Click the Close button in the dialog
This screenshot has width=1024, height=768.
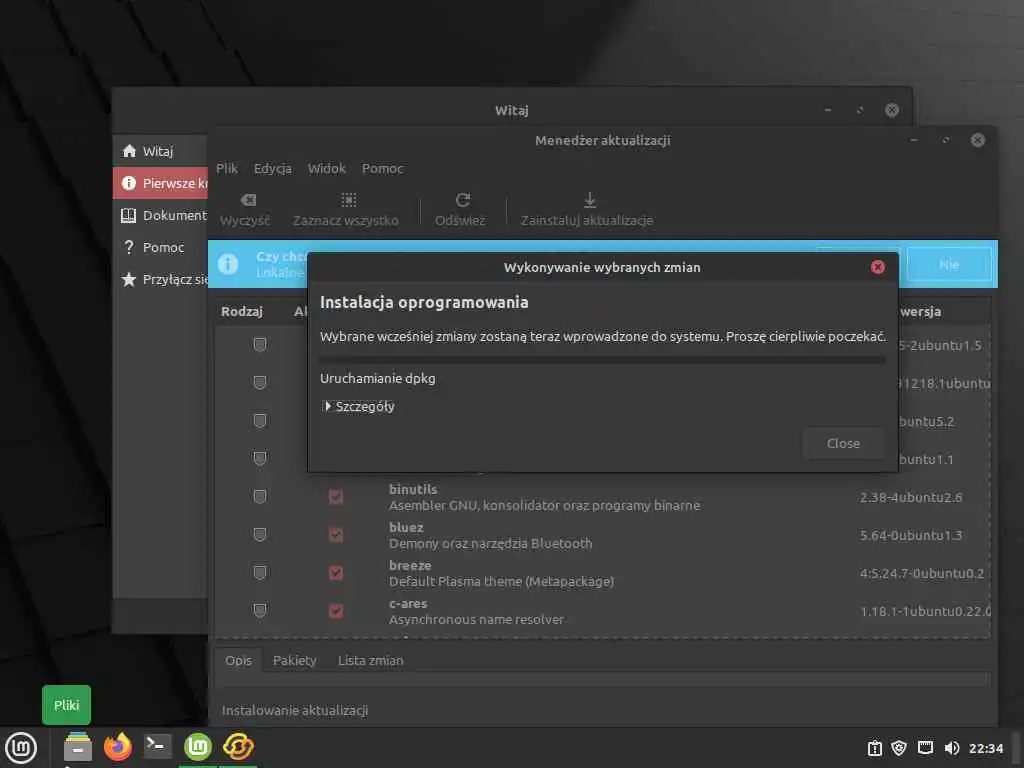tap(842, 443)
